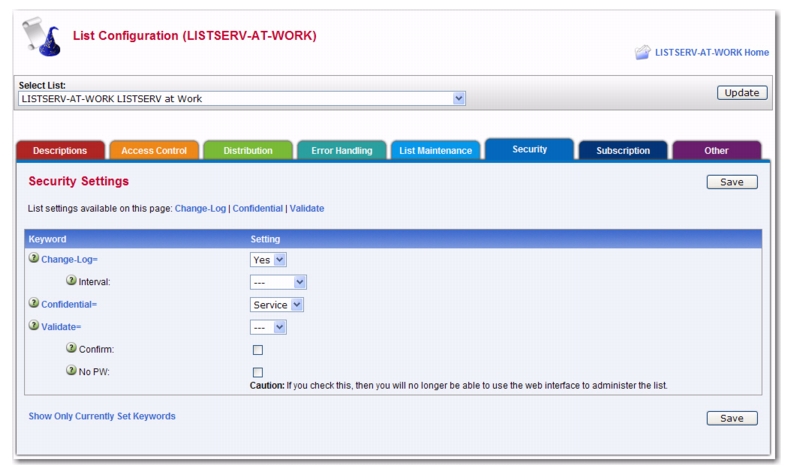788x475 pixels.
Task: Click the Save button beside Show Only link
Action: (732, 418)
